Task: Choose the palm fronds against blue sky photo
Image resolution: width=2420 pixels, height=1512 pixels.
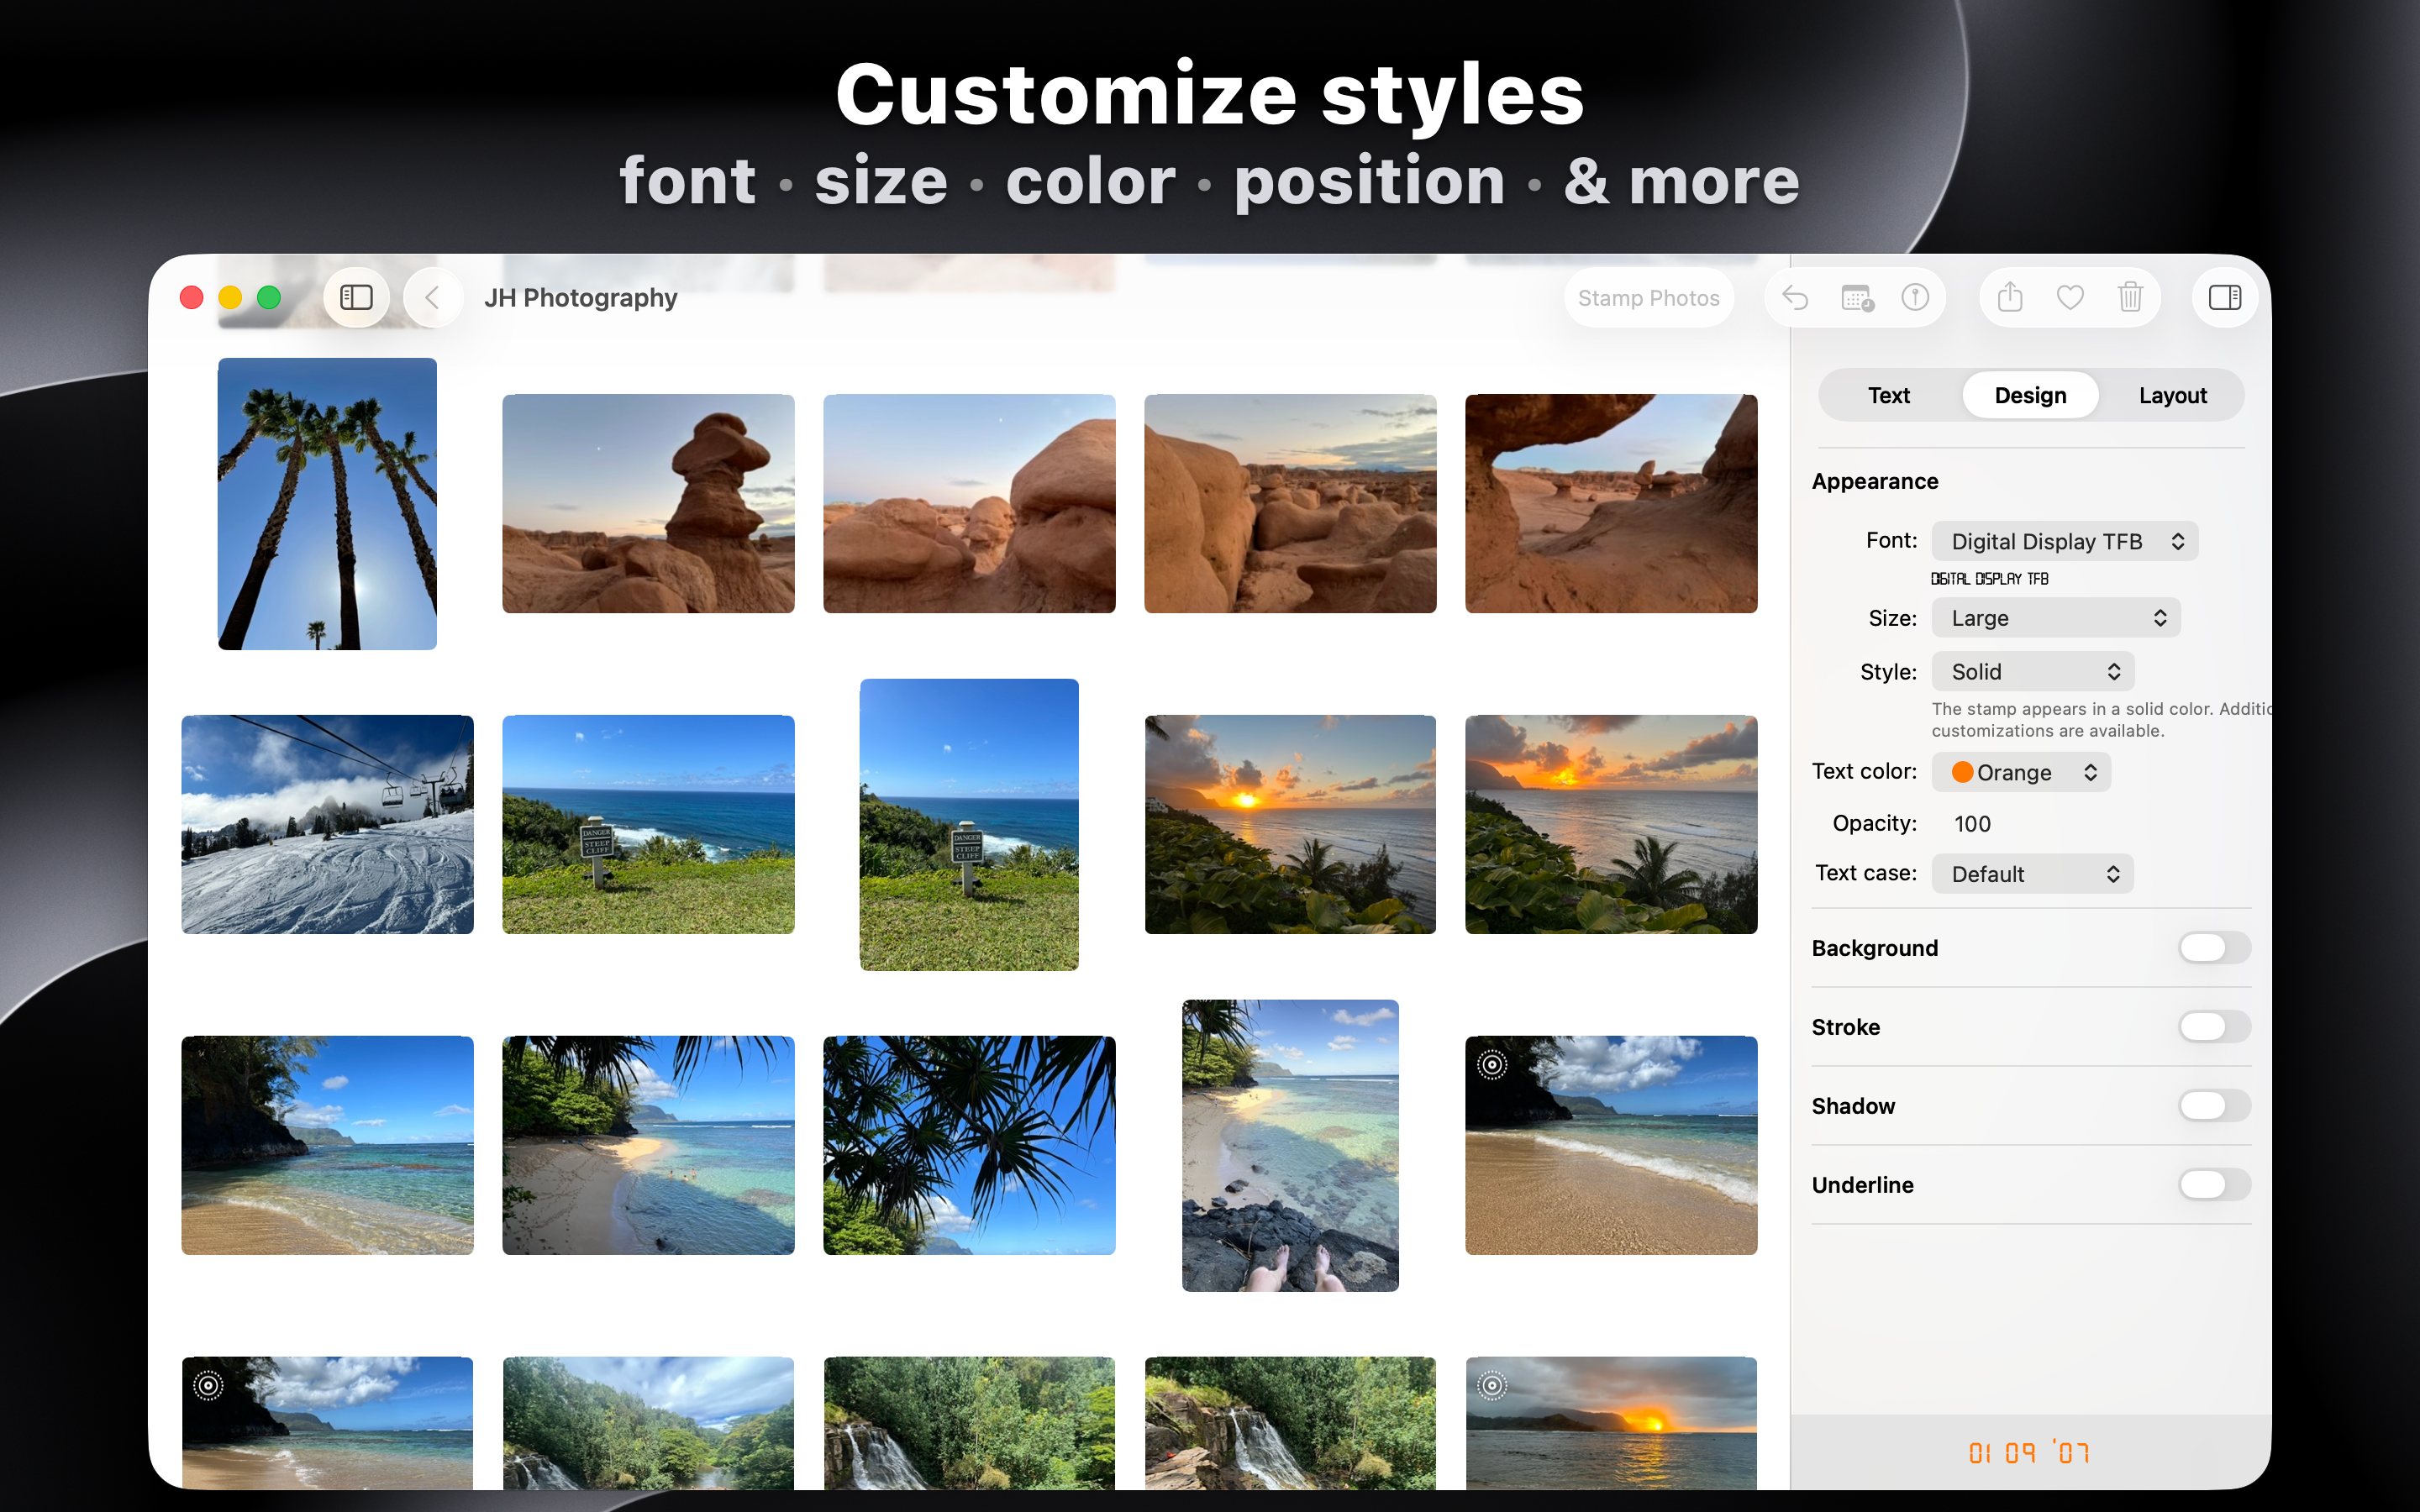Action: [969, 1145]
